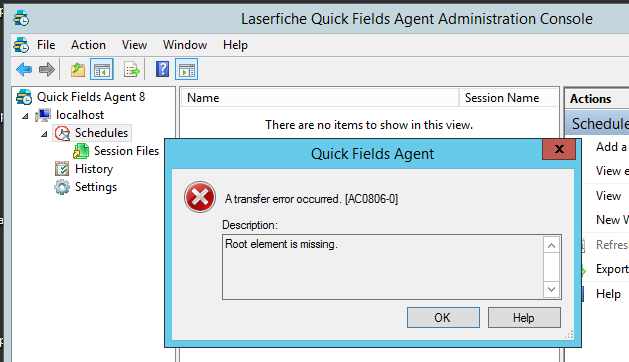Select the Session Files tree node
Screen dimensions: 629x362
point(126,151)
